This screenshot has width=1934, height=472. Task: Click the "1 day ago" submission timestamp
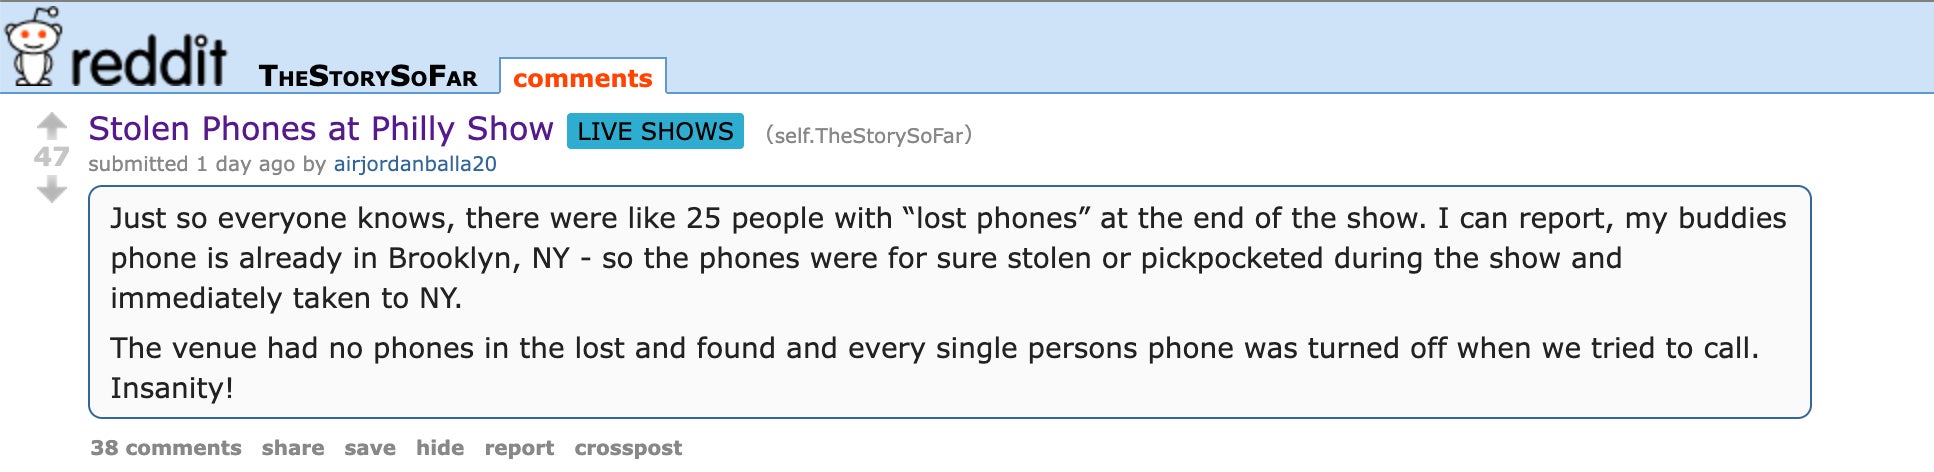[x=246, y=164]
